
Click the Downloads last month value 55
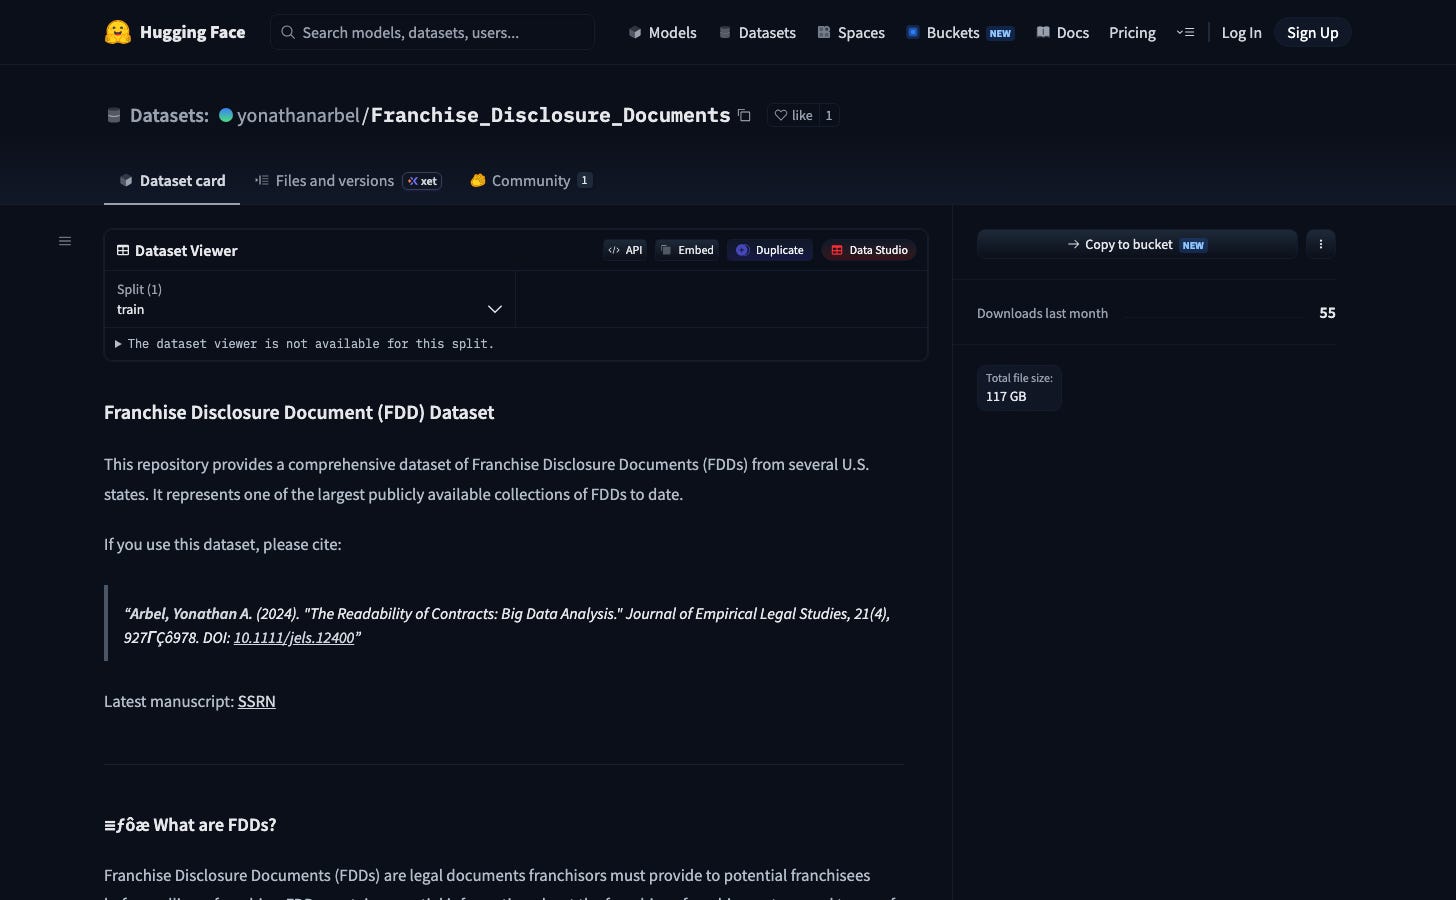point(1327,313)
